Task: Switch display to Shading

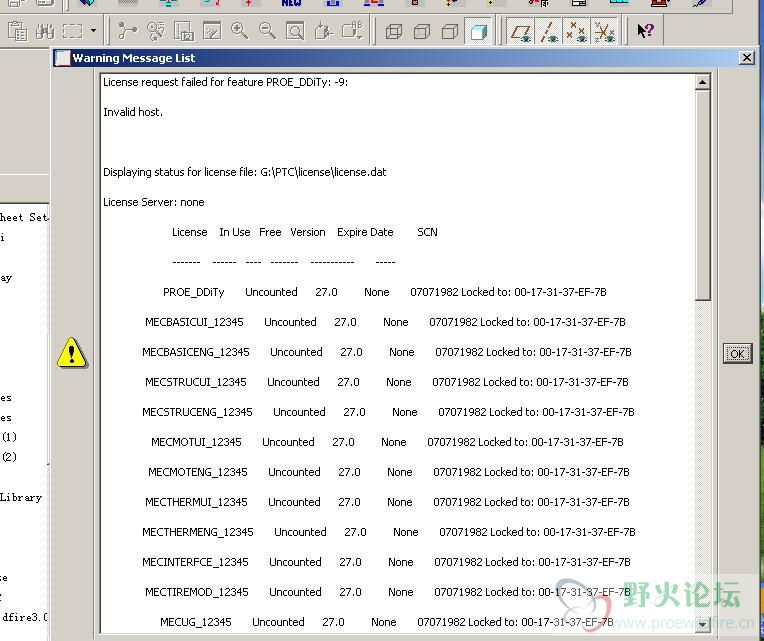Action: tap(478, 32)
